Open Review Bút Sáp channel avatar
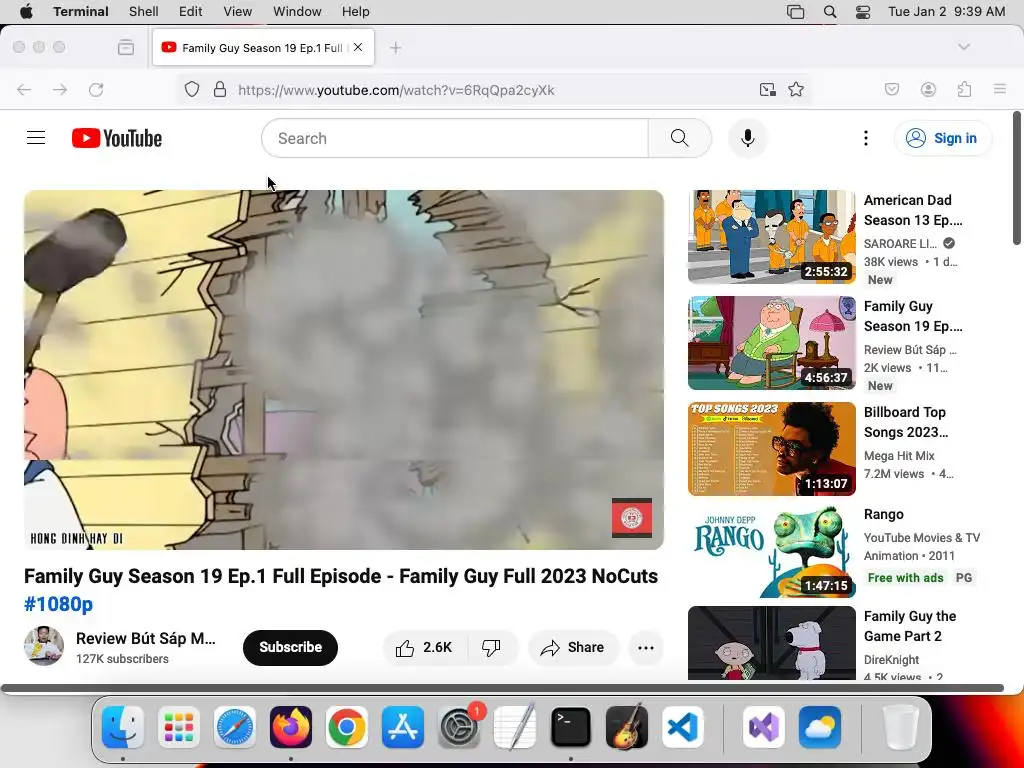Screen dimensions: 1024x768 [44, 646]
